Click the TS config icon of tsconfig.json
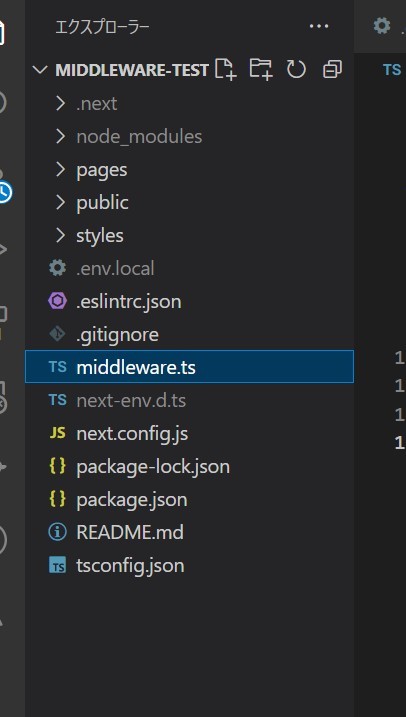Viewport: 406px width, 717px height. pos(58,566)
